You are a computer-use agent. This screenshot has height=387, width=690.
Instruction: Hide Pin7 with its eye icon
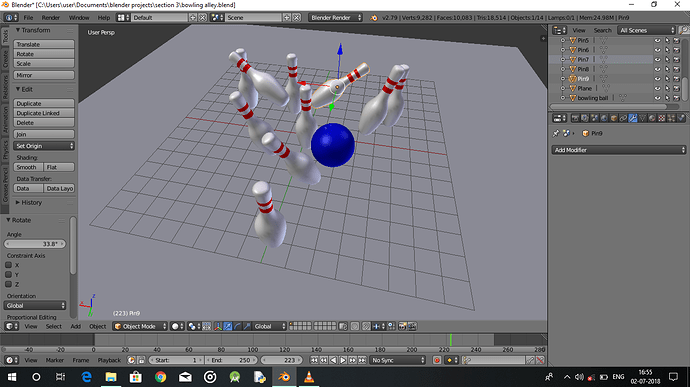point(657,59)
